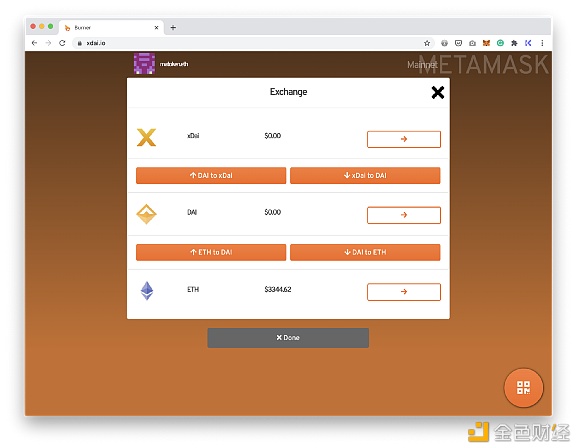
Task: Click the xDai token logo
Action: click(x=146, y=137)
